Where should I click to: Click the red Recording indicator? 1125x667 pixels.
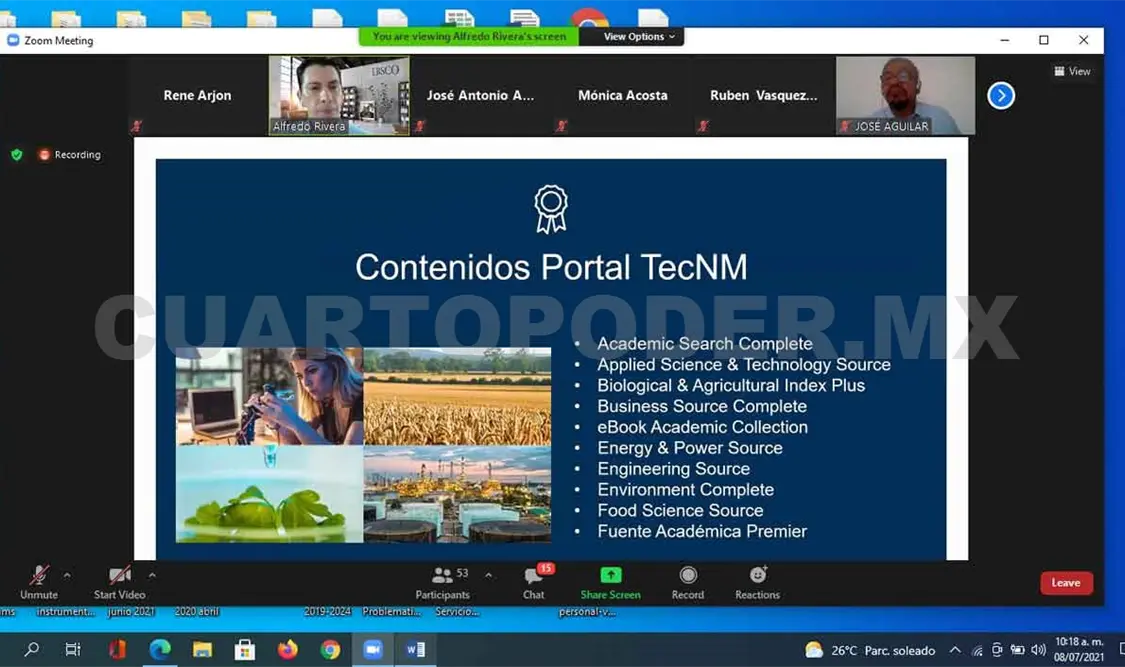click(x=69, y=155)
